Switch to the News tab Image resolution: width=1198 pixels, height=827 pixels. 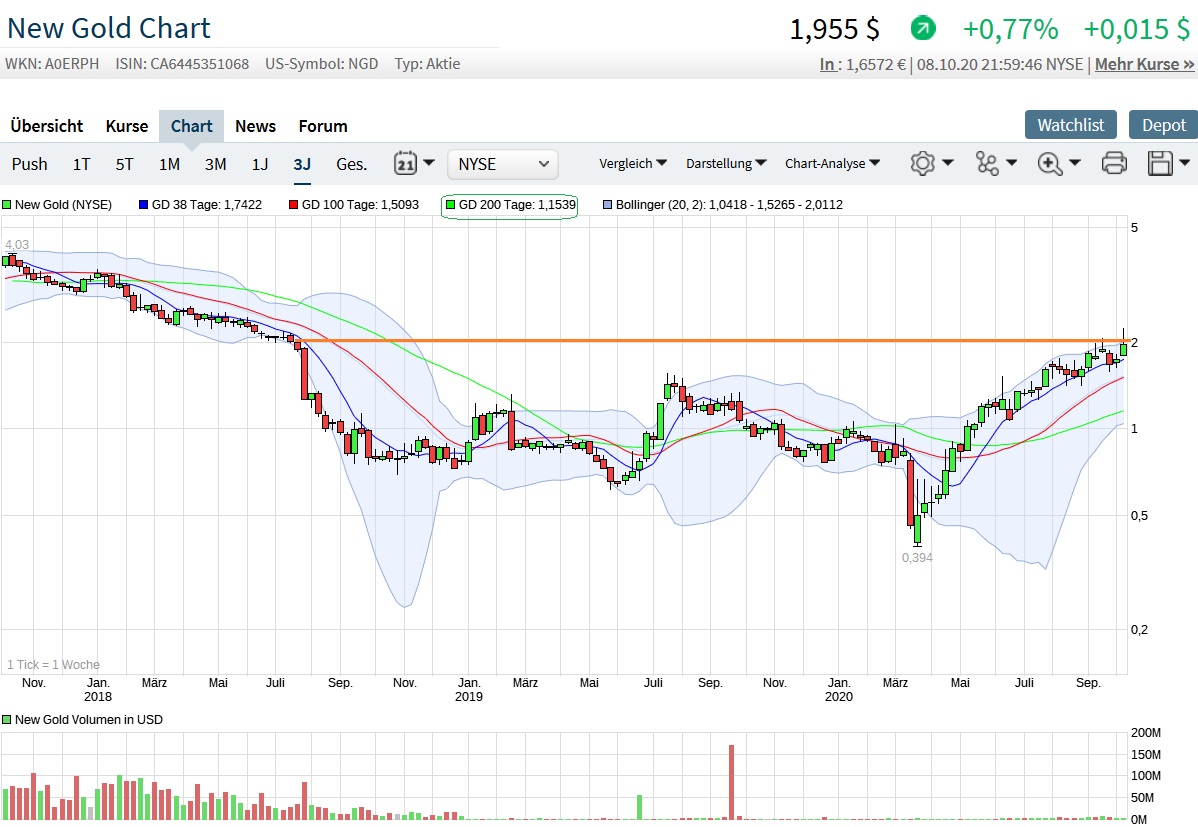point(255,126)
